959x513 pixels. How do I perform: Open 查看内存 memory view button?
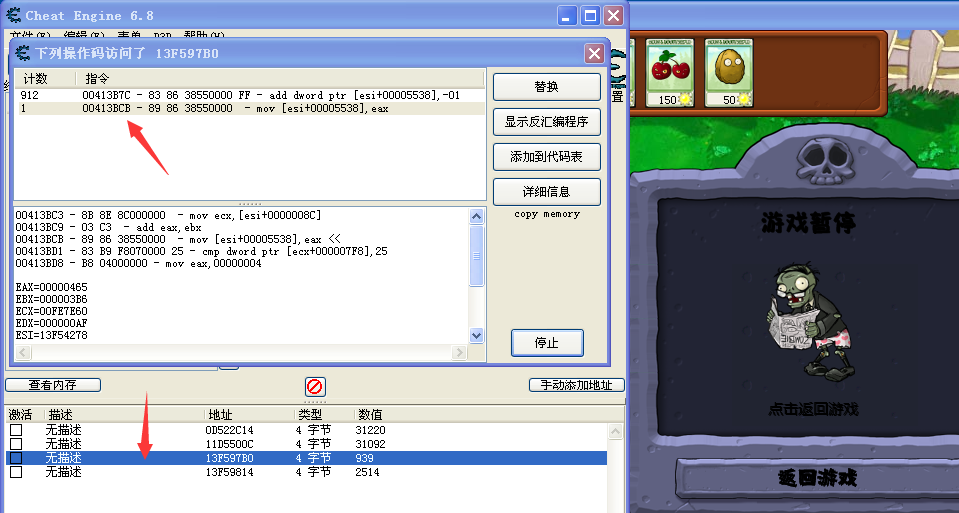pyautogui.click(x=53, y=385)
